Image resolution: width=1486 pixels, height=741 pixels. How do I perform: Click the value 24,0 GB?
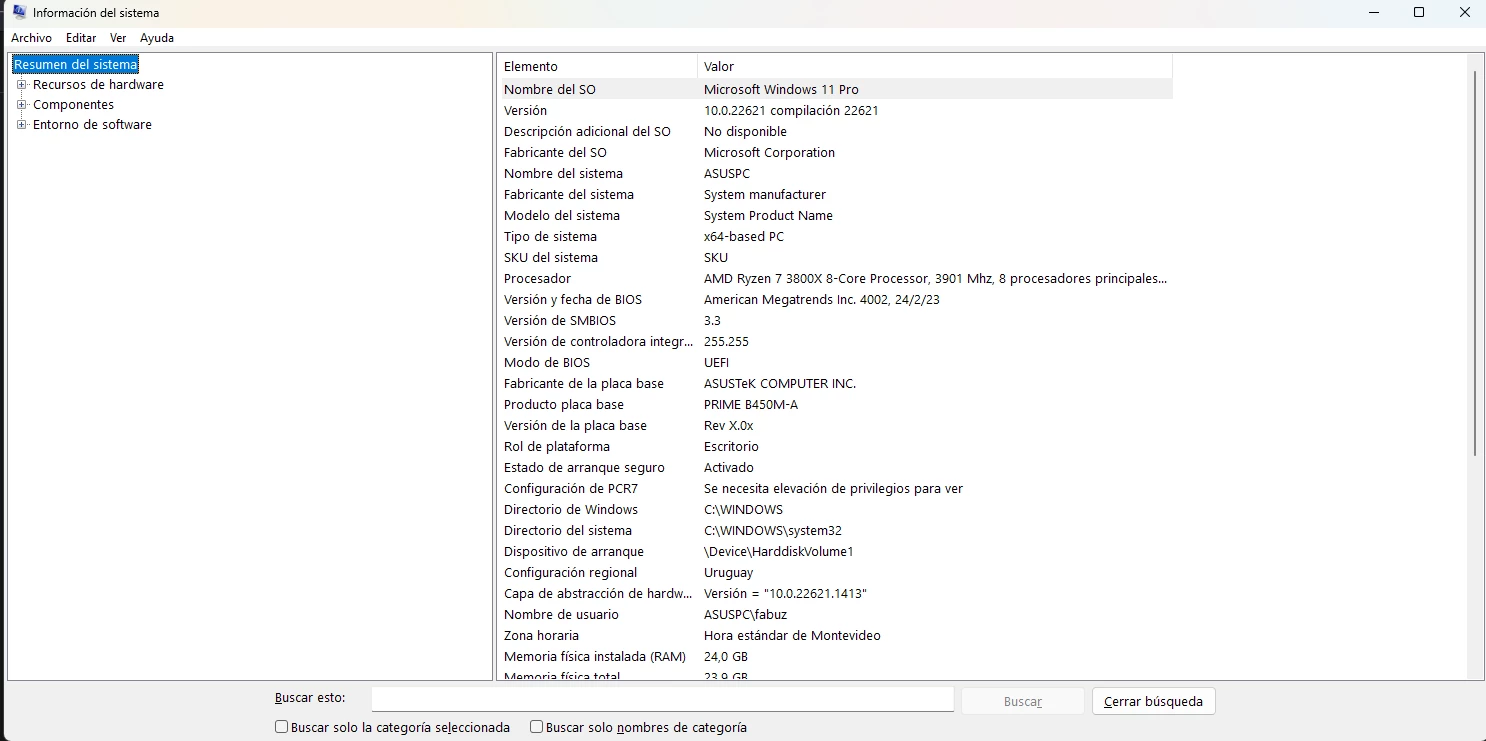click(x=726, y=656)
